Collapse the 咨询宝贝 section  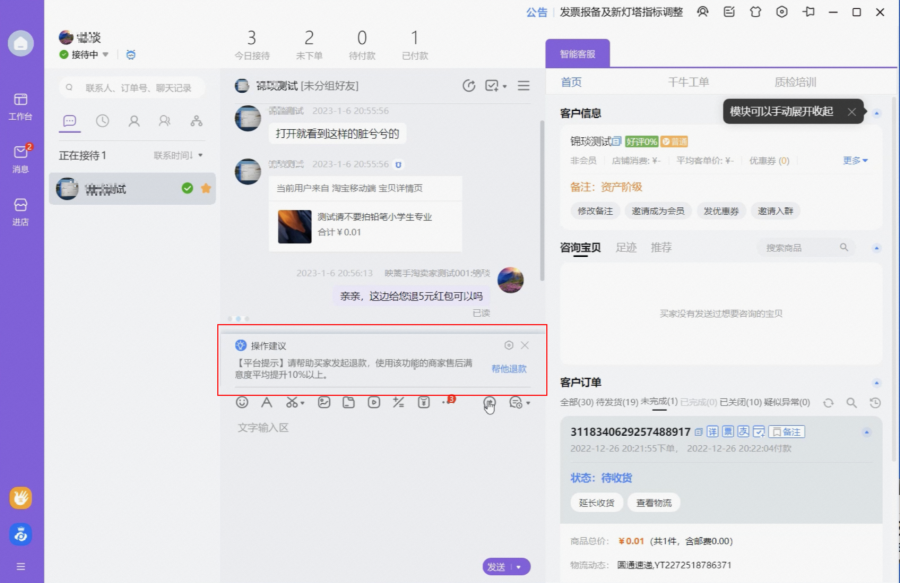(876, 248)
